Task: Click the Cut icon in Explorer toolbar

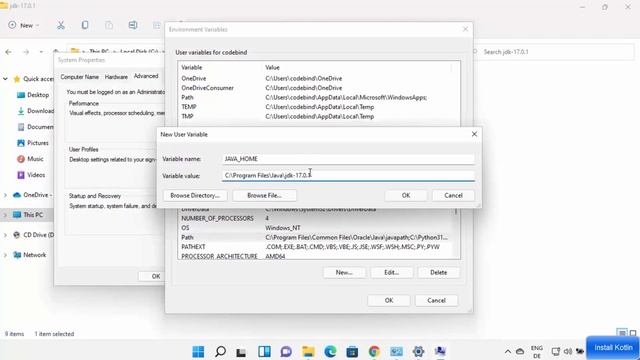Action: [x=61, y=25]
